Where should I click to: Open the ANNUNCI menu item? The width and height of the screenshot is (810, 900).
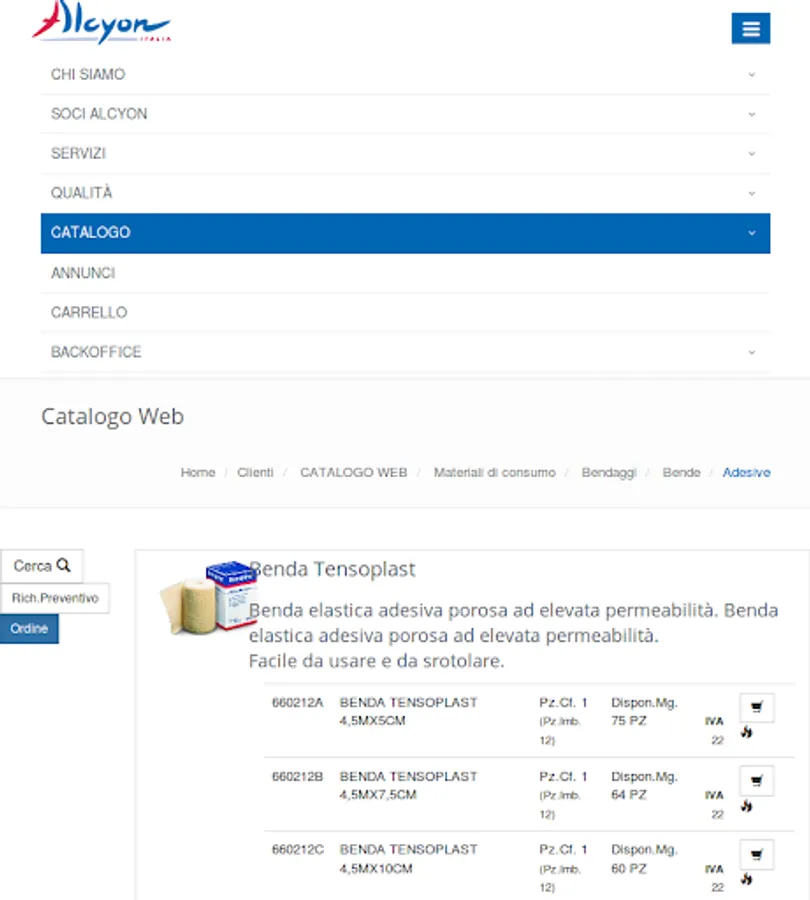click(405, 273)
